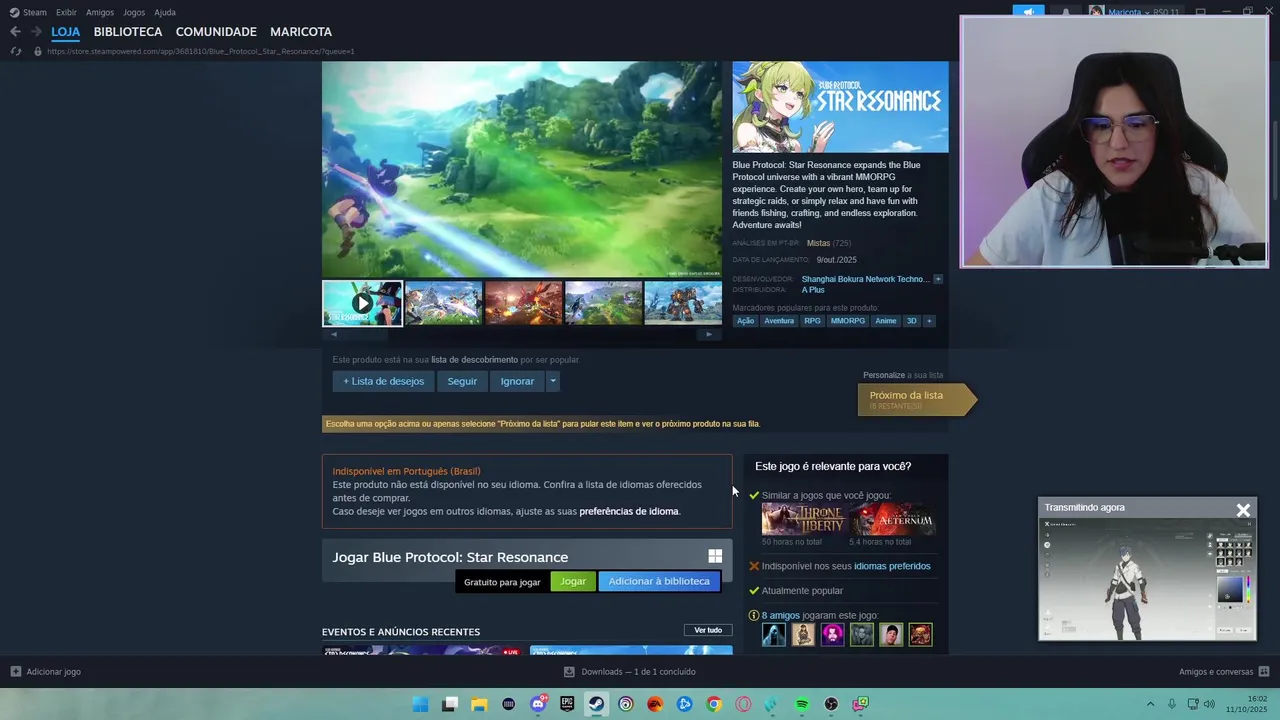Select the 3D tag
Viewport: 1280px width, 720px height.
[911, 321]
